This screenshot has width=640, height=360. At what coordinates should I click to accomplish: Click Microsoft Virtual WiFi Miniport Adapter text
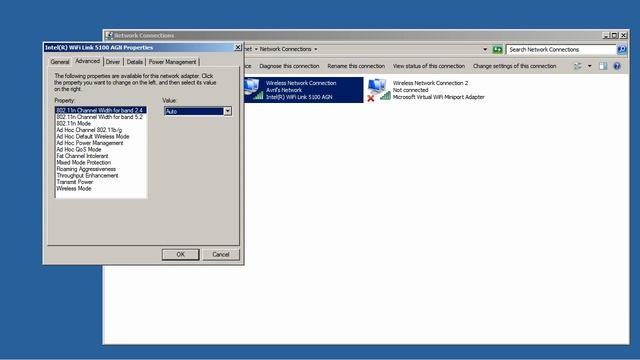coord(438,97)
